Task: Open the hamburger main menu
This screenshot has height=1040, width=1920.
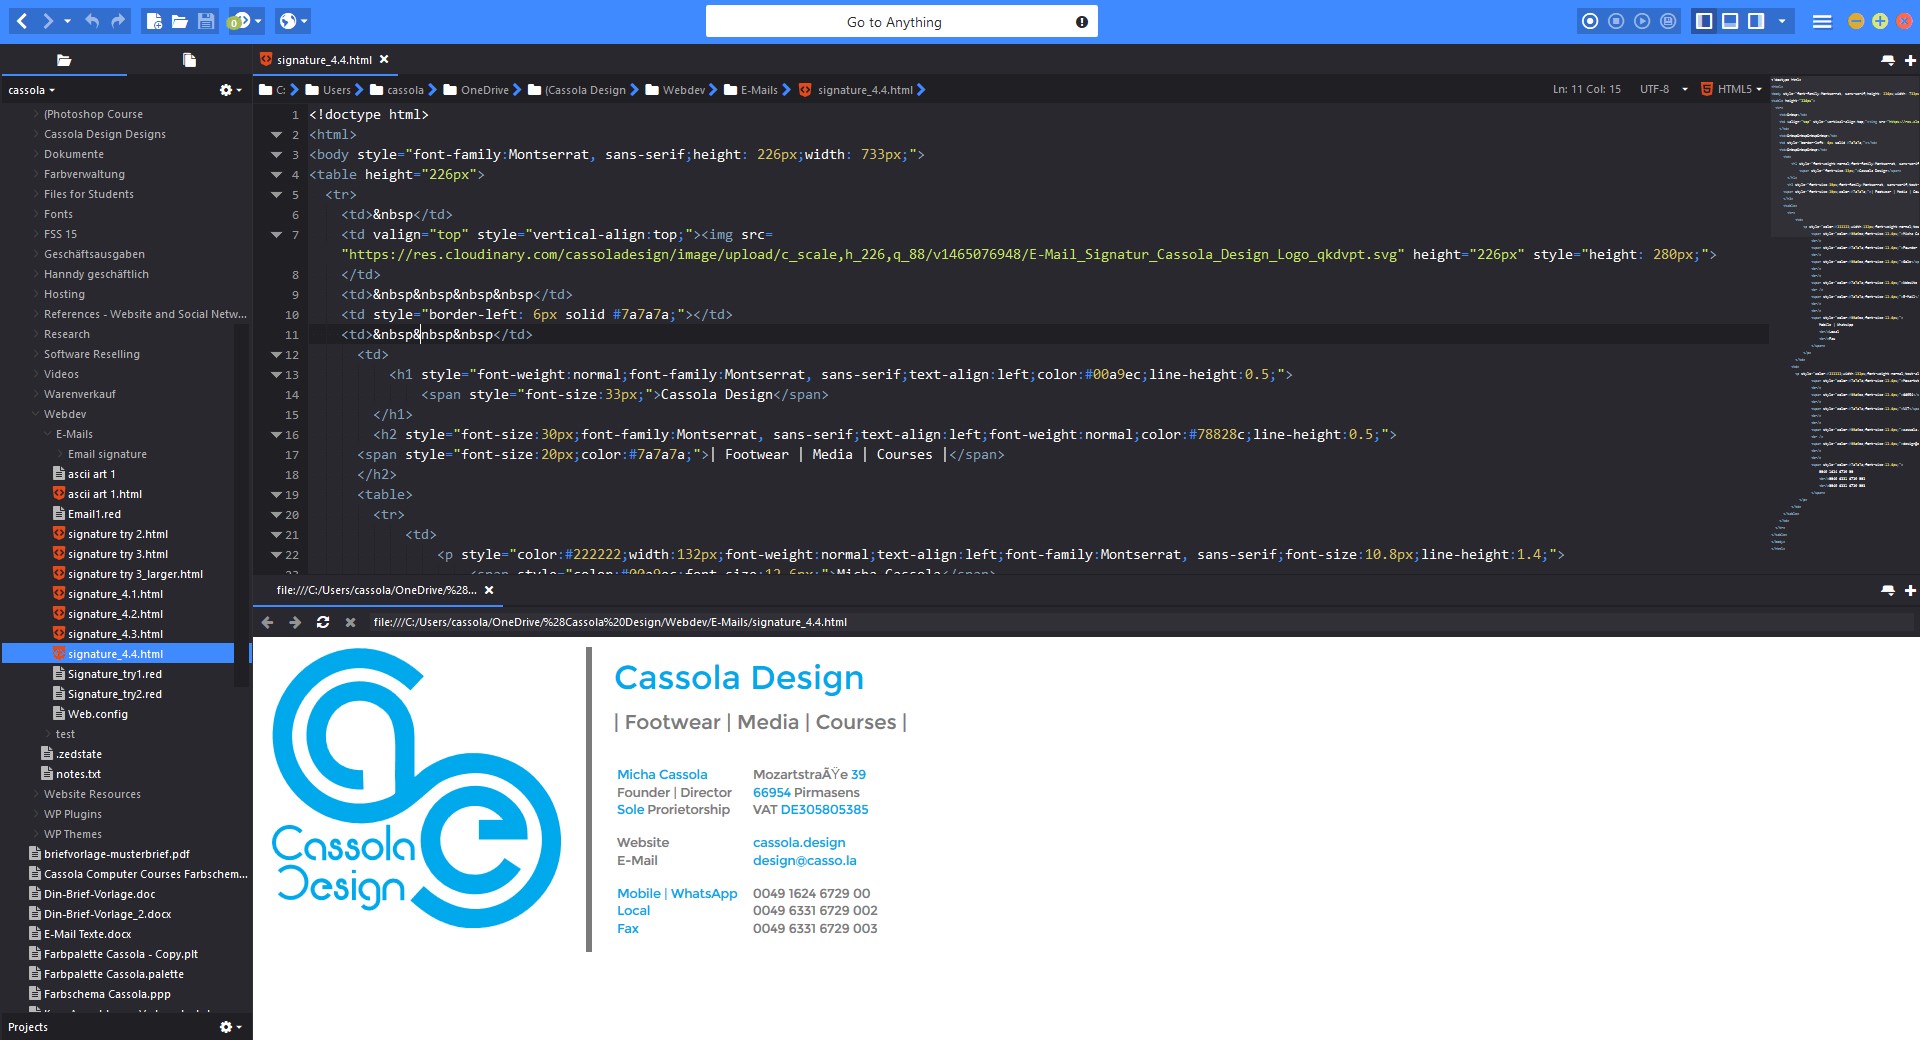Action: click(x=1822, y=21)
